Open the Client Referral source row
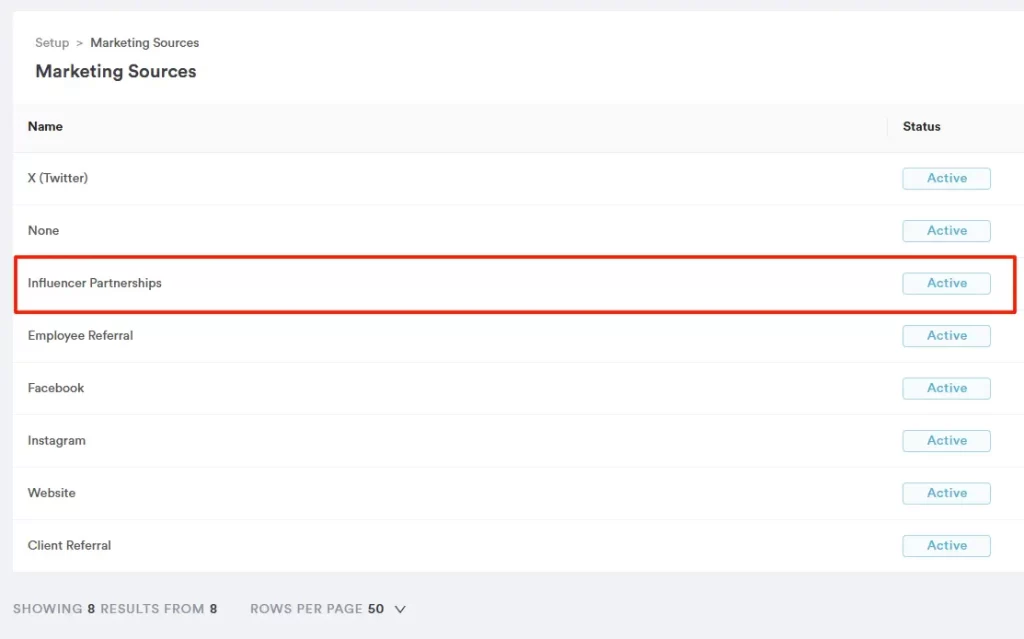Image resolution: width=1024 pixels, height=639 pixels. click(x=69, y=546)
